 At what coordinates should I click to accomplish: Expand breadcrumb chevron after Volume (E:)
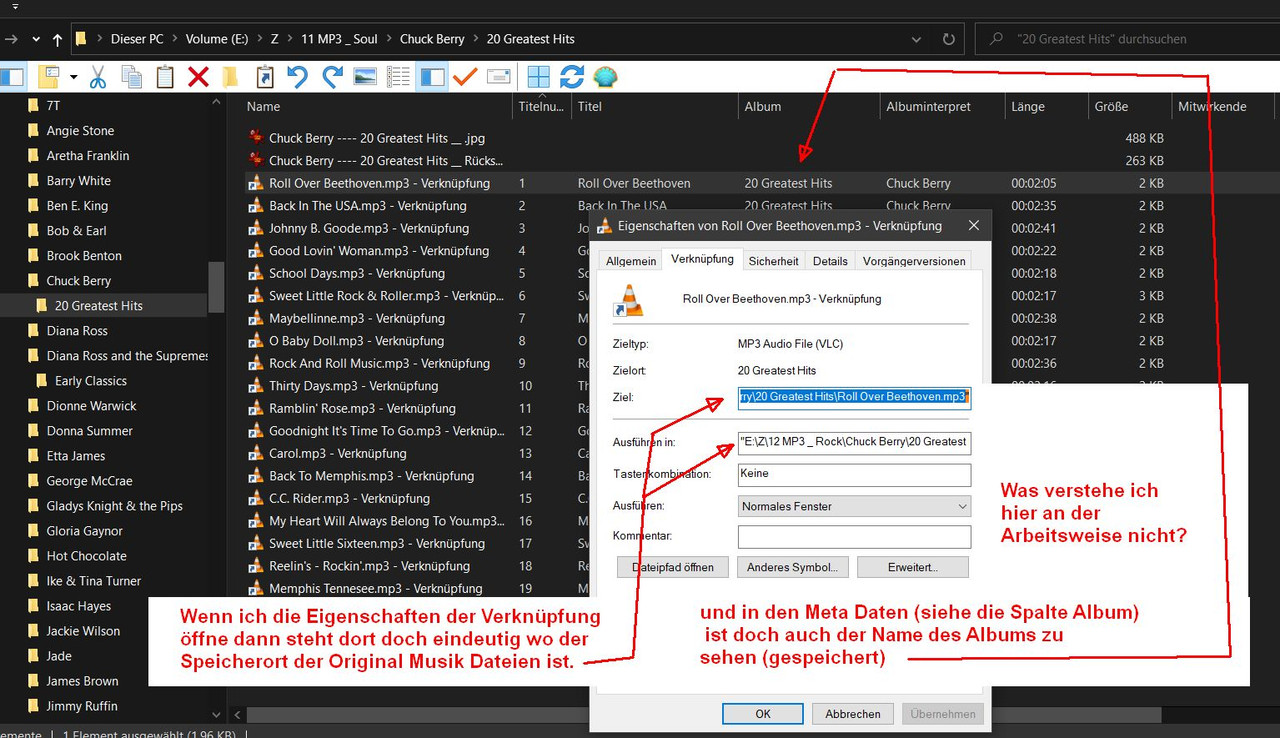pyautogui.click(x=259, y=39)
